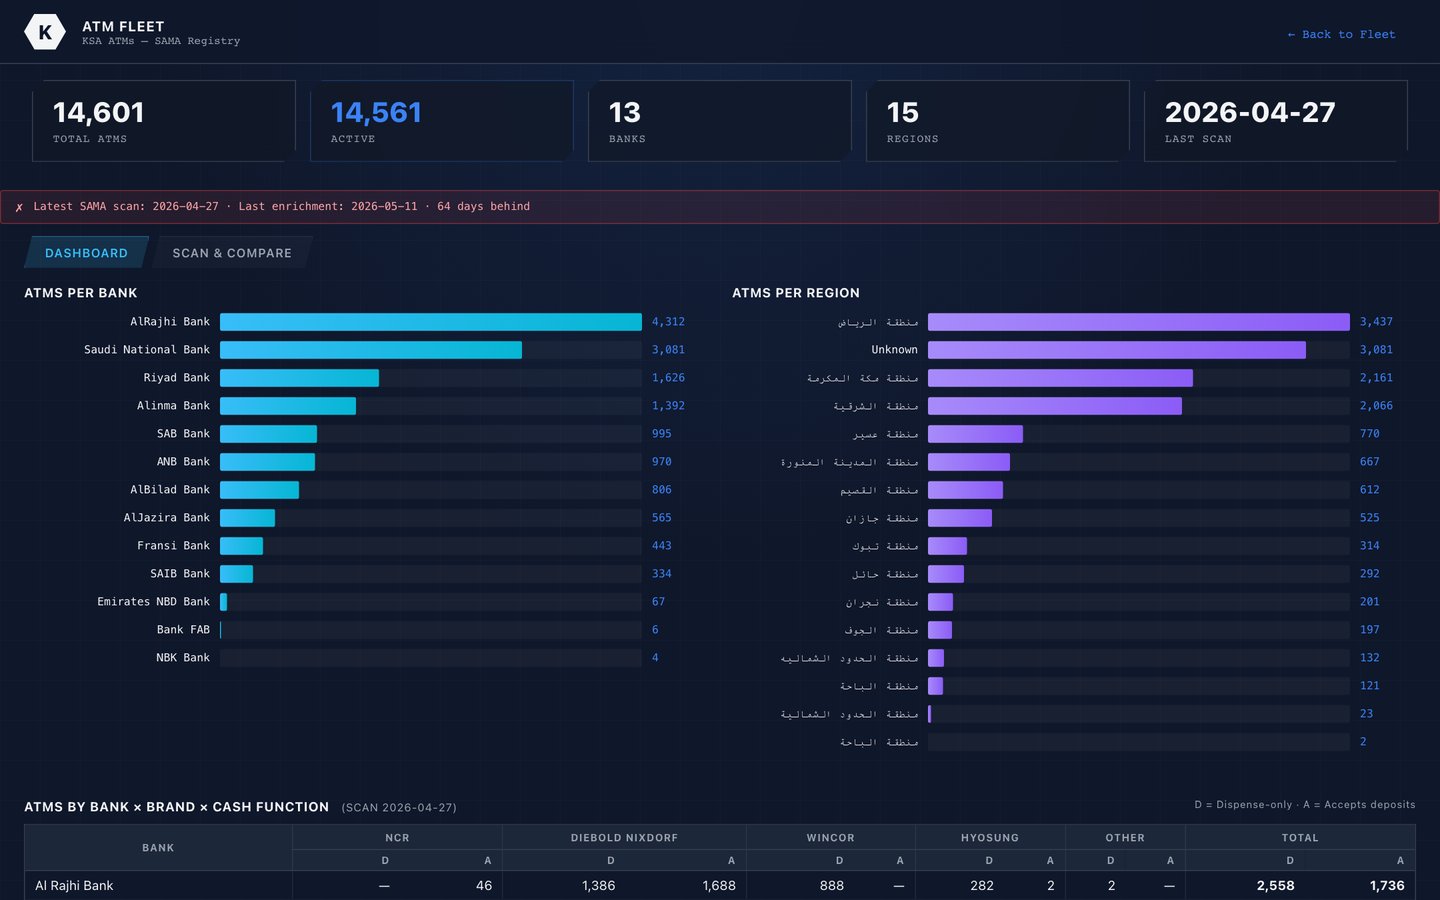The width and height of the screenshot is (1440, 900).
Task: Click the region value 201
Action: pyautogui.click(x=1370, y=602)
